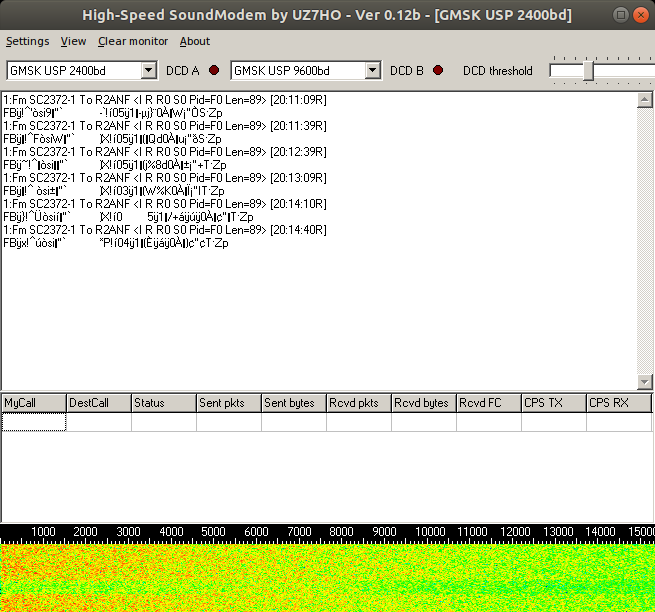Click the monitor scrollbar up arrow

[x=645, y=100]
